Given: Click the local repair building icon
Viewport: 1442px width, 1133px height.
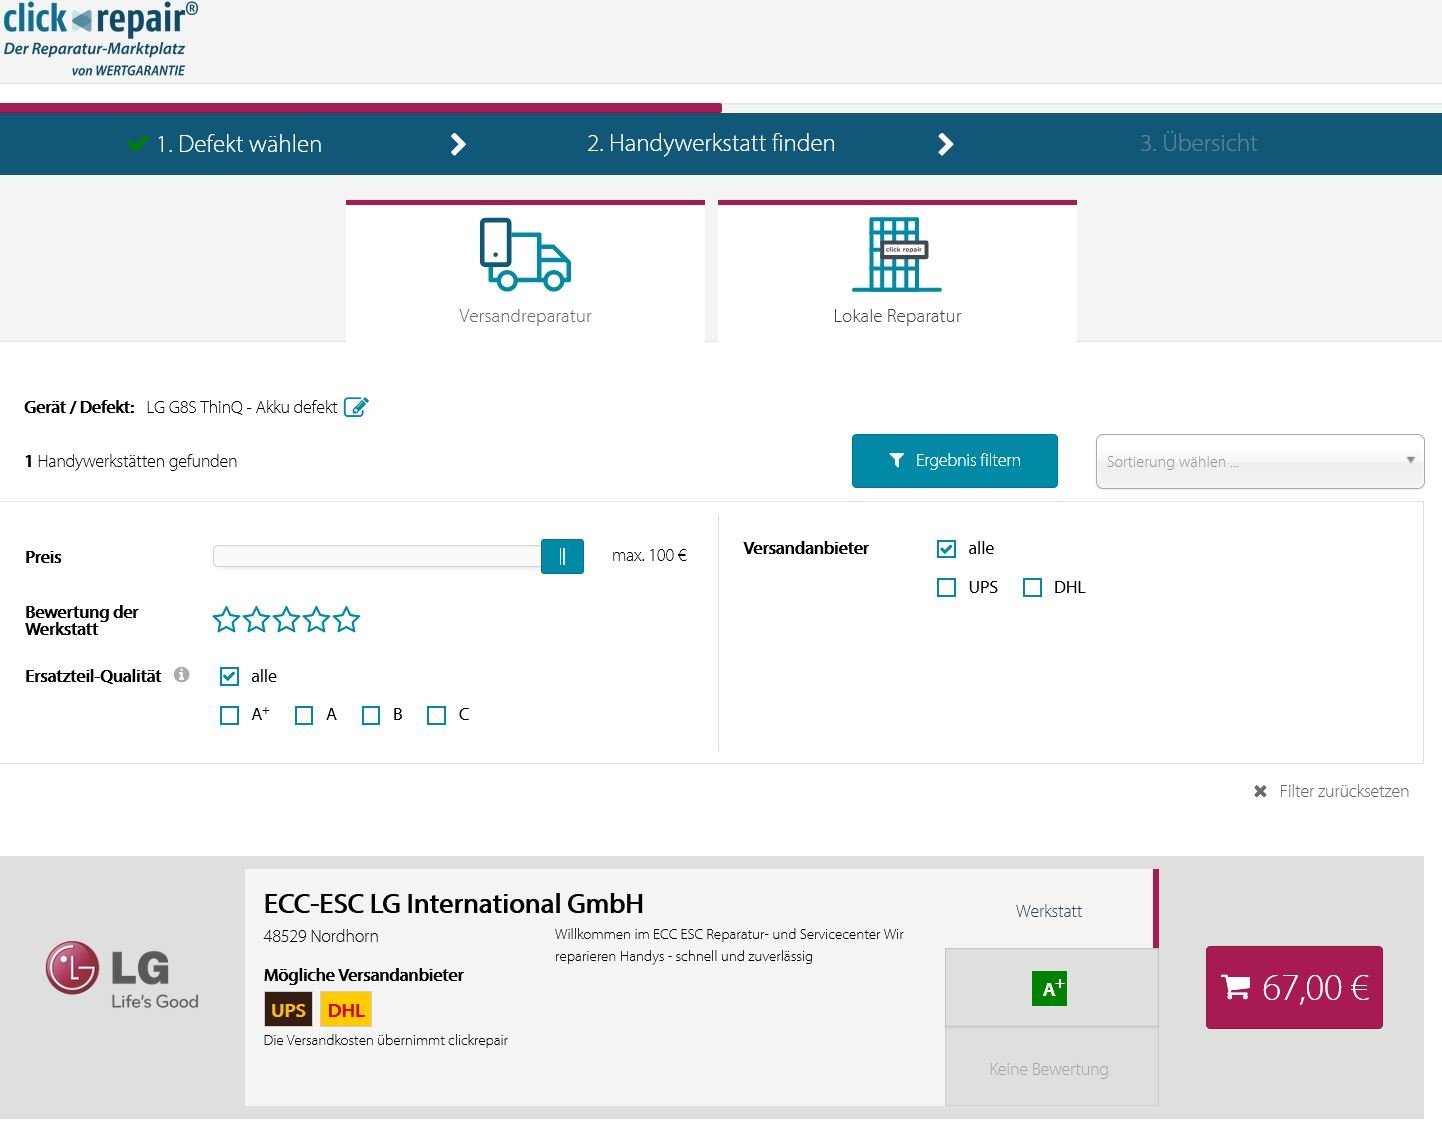Looking at the screenshot, I should click(897, 254).
